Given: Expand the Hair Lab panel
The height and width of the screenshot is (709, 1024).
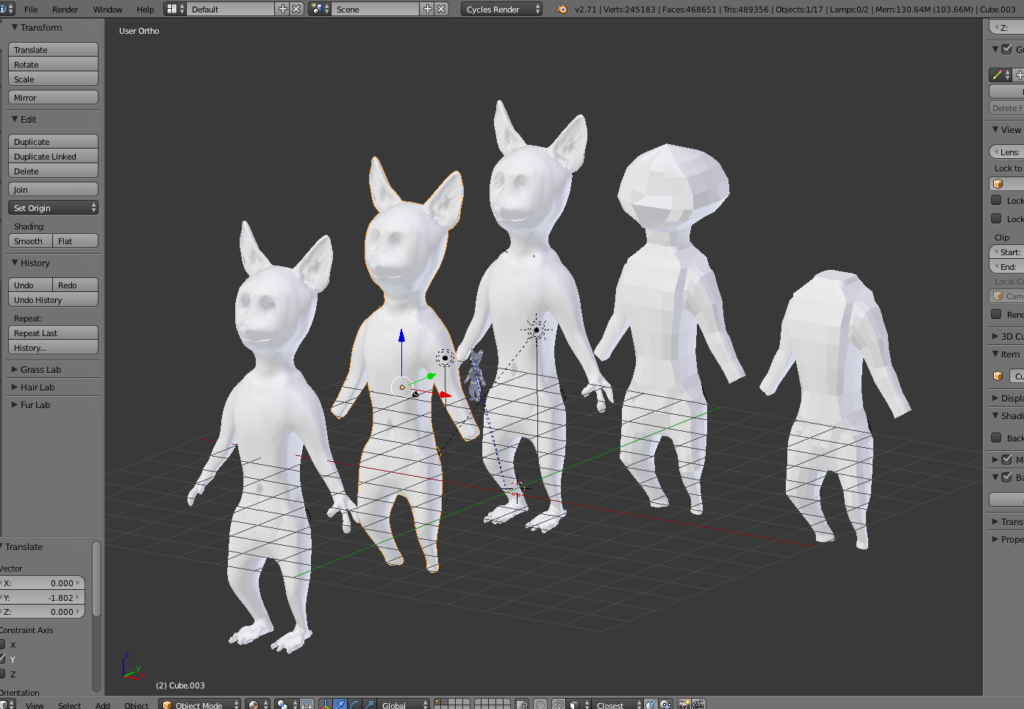Looking at the screenshot, I should [14, 387].
